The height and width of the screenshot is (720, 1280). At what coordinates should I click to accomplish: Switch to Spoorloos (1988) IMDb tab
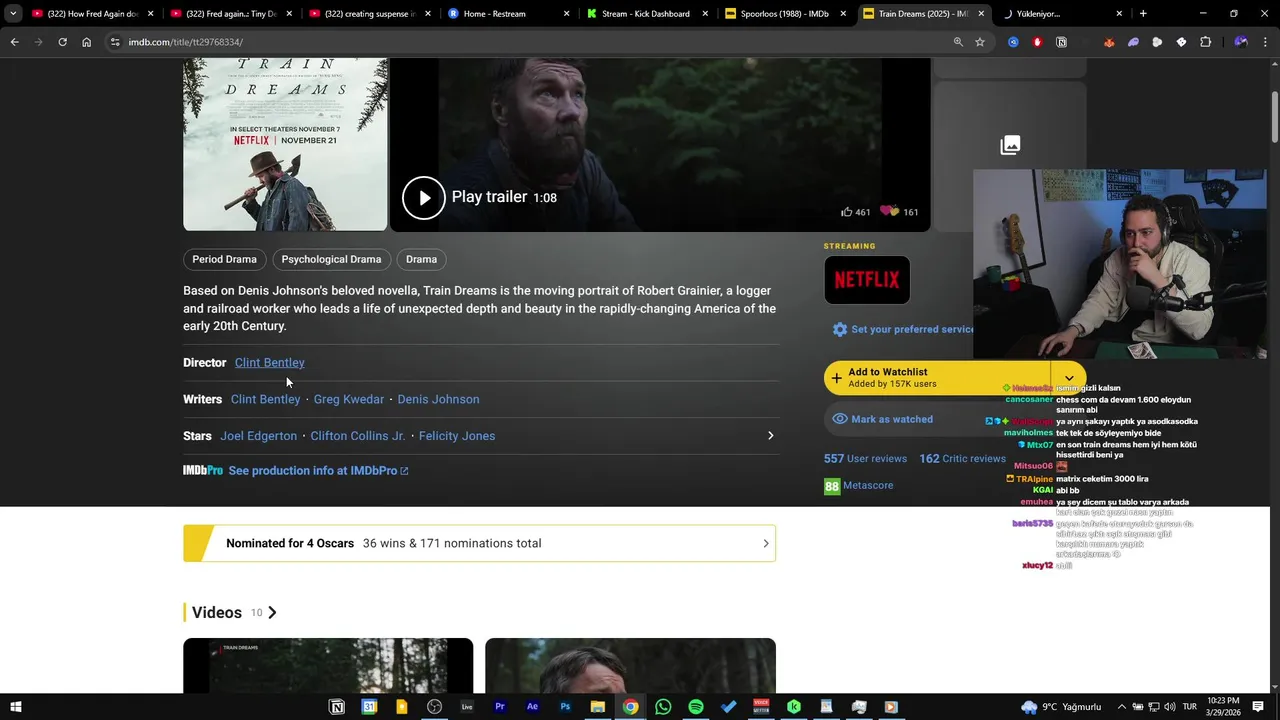[785, 14]
